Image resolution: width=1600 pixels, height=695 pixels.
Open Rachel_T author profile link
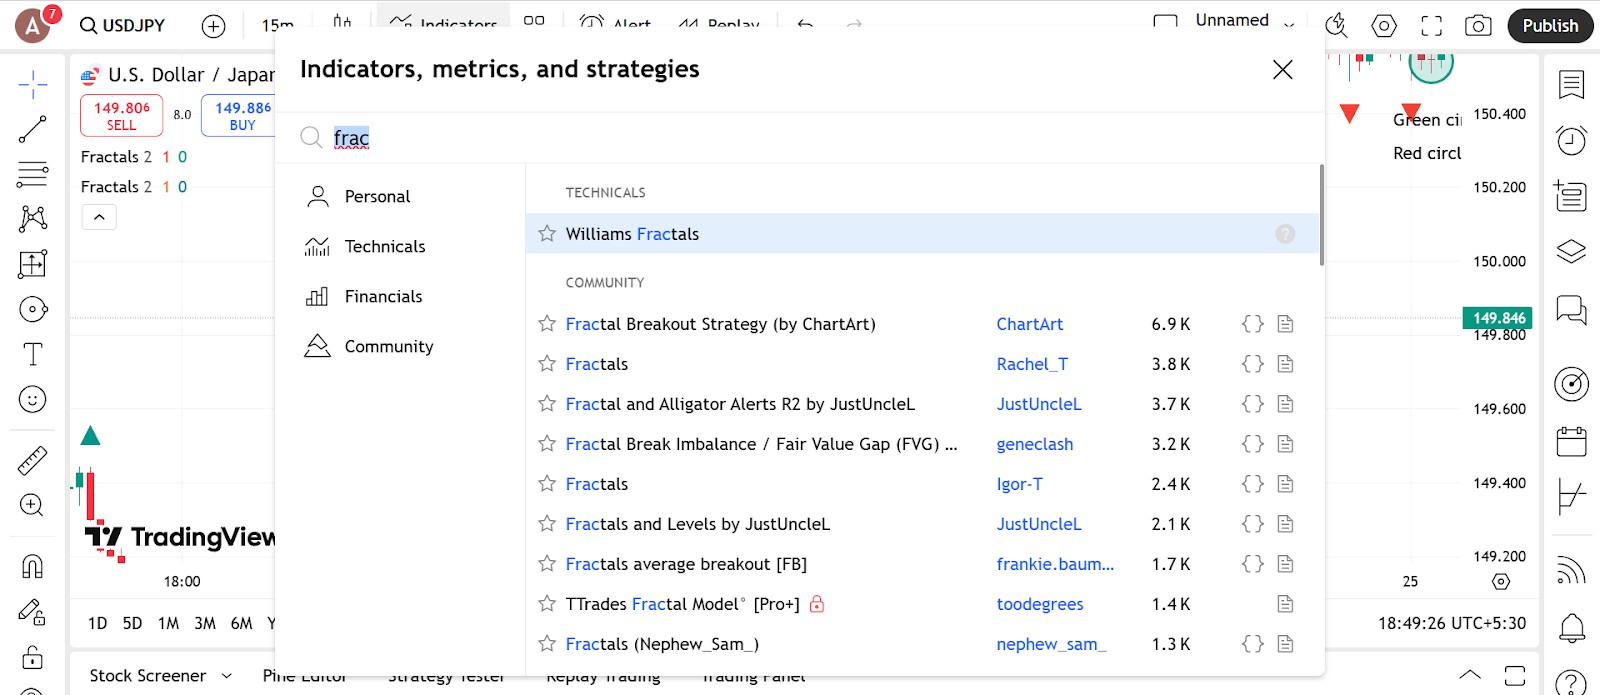pos(1032,364)
